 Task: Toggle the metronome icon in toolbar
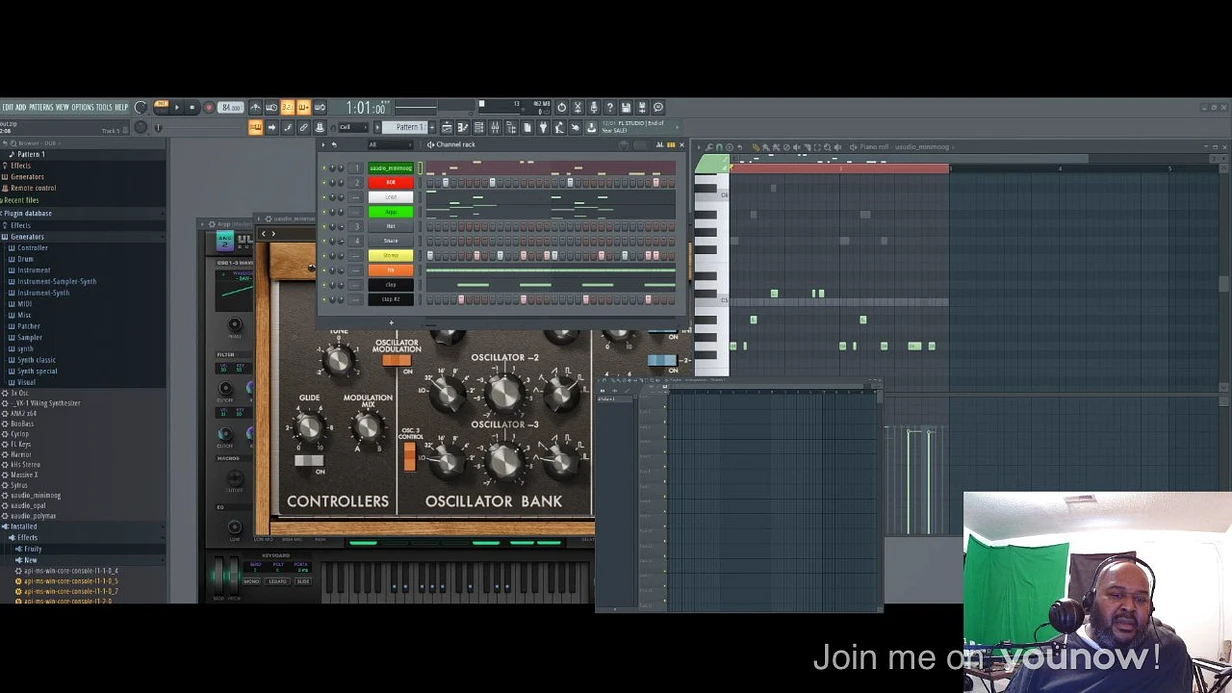255,107
